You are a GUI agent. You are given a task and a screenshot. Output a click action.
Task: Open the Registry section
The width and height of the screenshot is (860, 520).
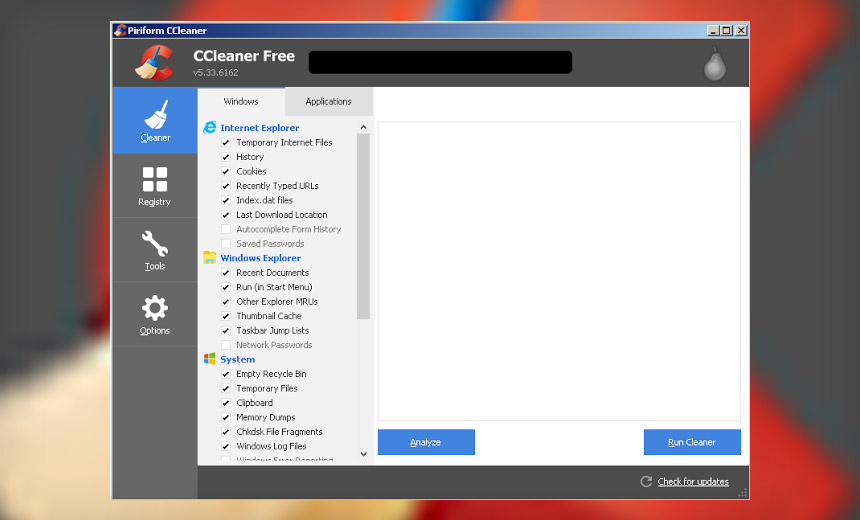[x=155, y=186]
